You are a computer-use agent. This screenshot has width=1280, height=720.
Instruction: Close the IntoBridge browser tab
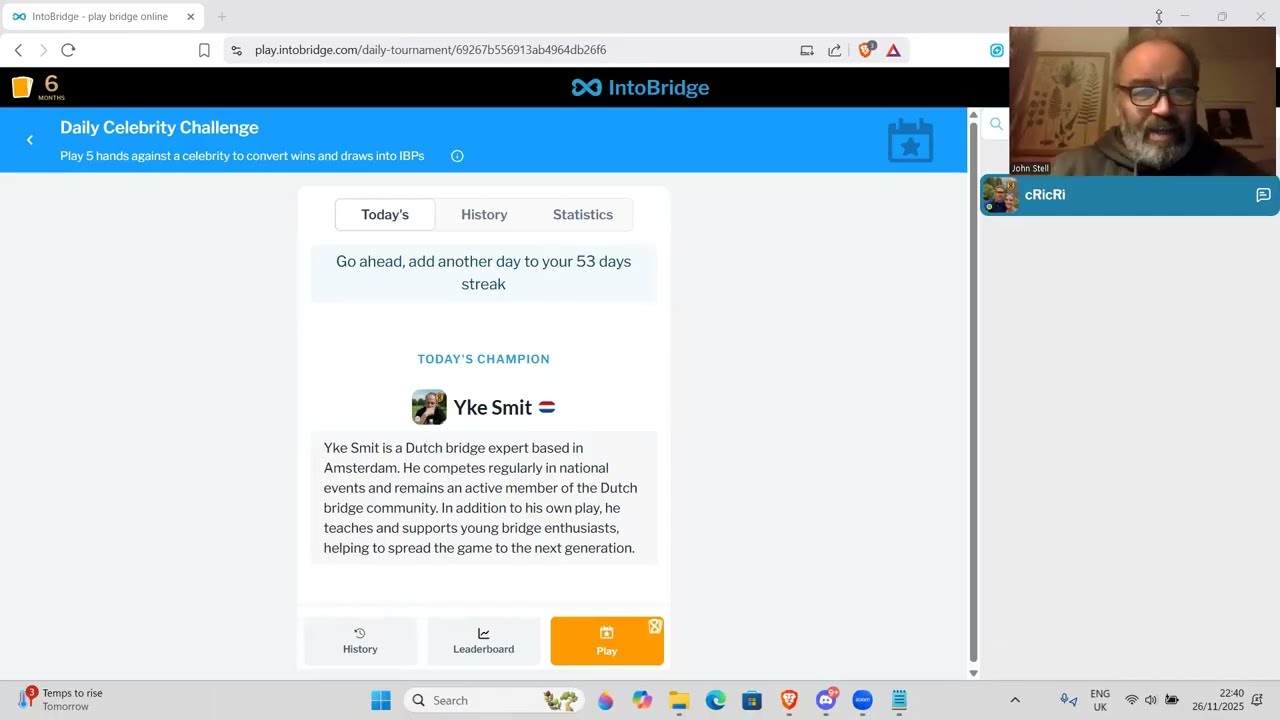[x=190, y=17]
